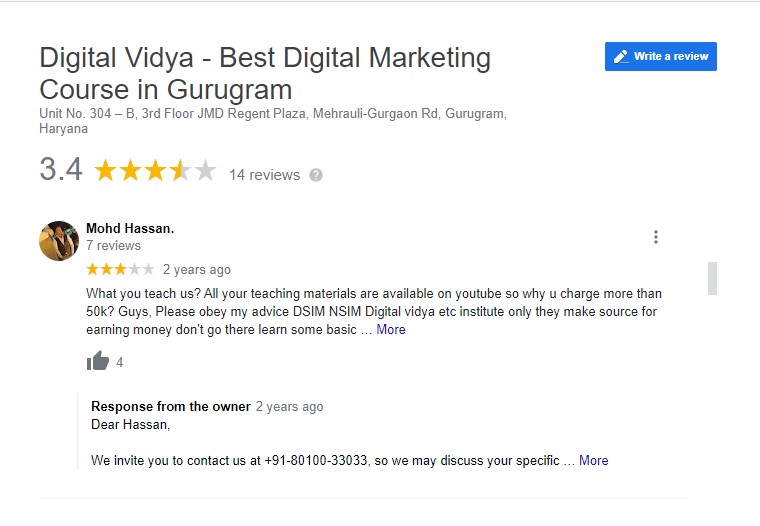The image size is (760, 526).
Task: Click the Response from the owner heading
Action: (x=171, y=406)
